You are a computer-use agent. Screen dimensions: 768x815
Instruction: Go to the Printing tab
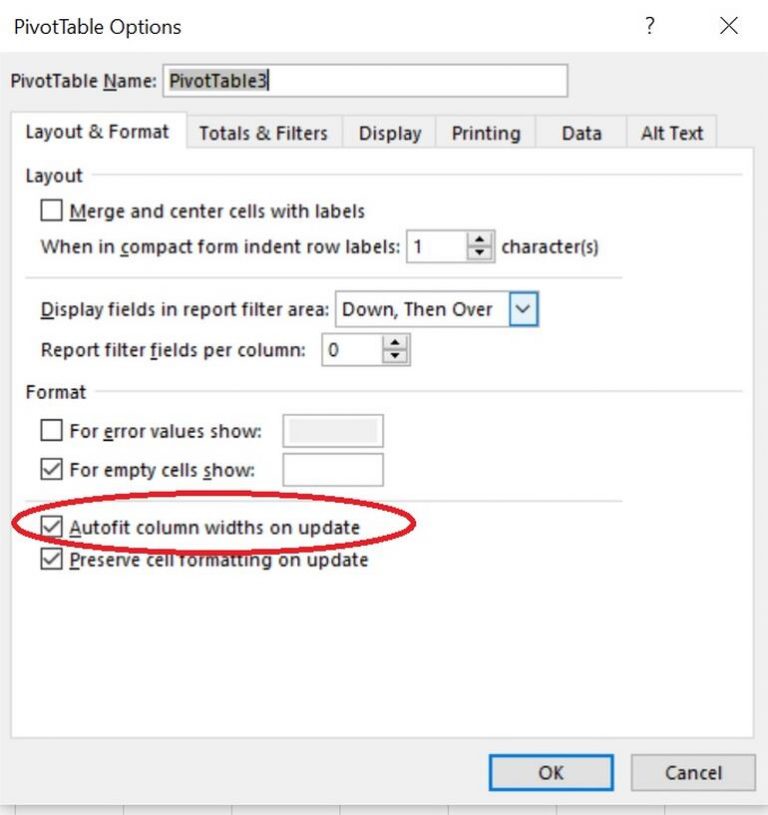click(486, 134)
